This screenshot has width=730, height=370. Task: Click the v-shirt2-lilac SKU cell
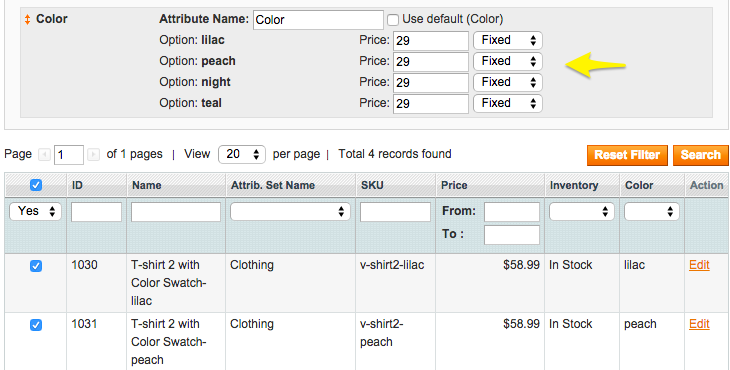tap(392, 265)
